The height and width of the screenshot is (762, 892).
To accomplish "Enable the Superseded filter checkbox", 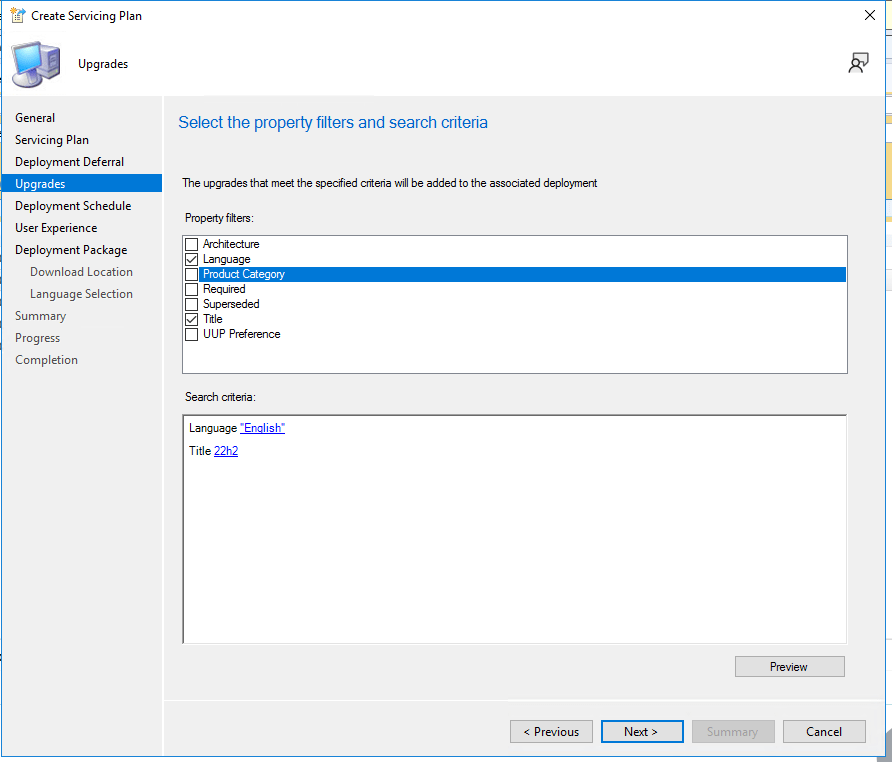I will pos(190,303).
